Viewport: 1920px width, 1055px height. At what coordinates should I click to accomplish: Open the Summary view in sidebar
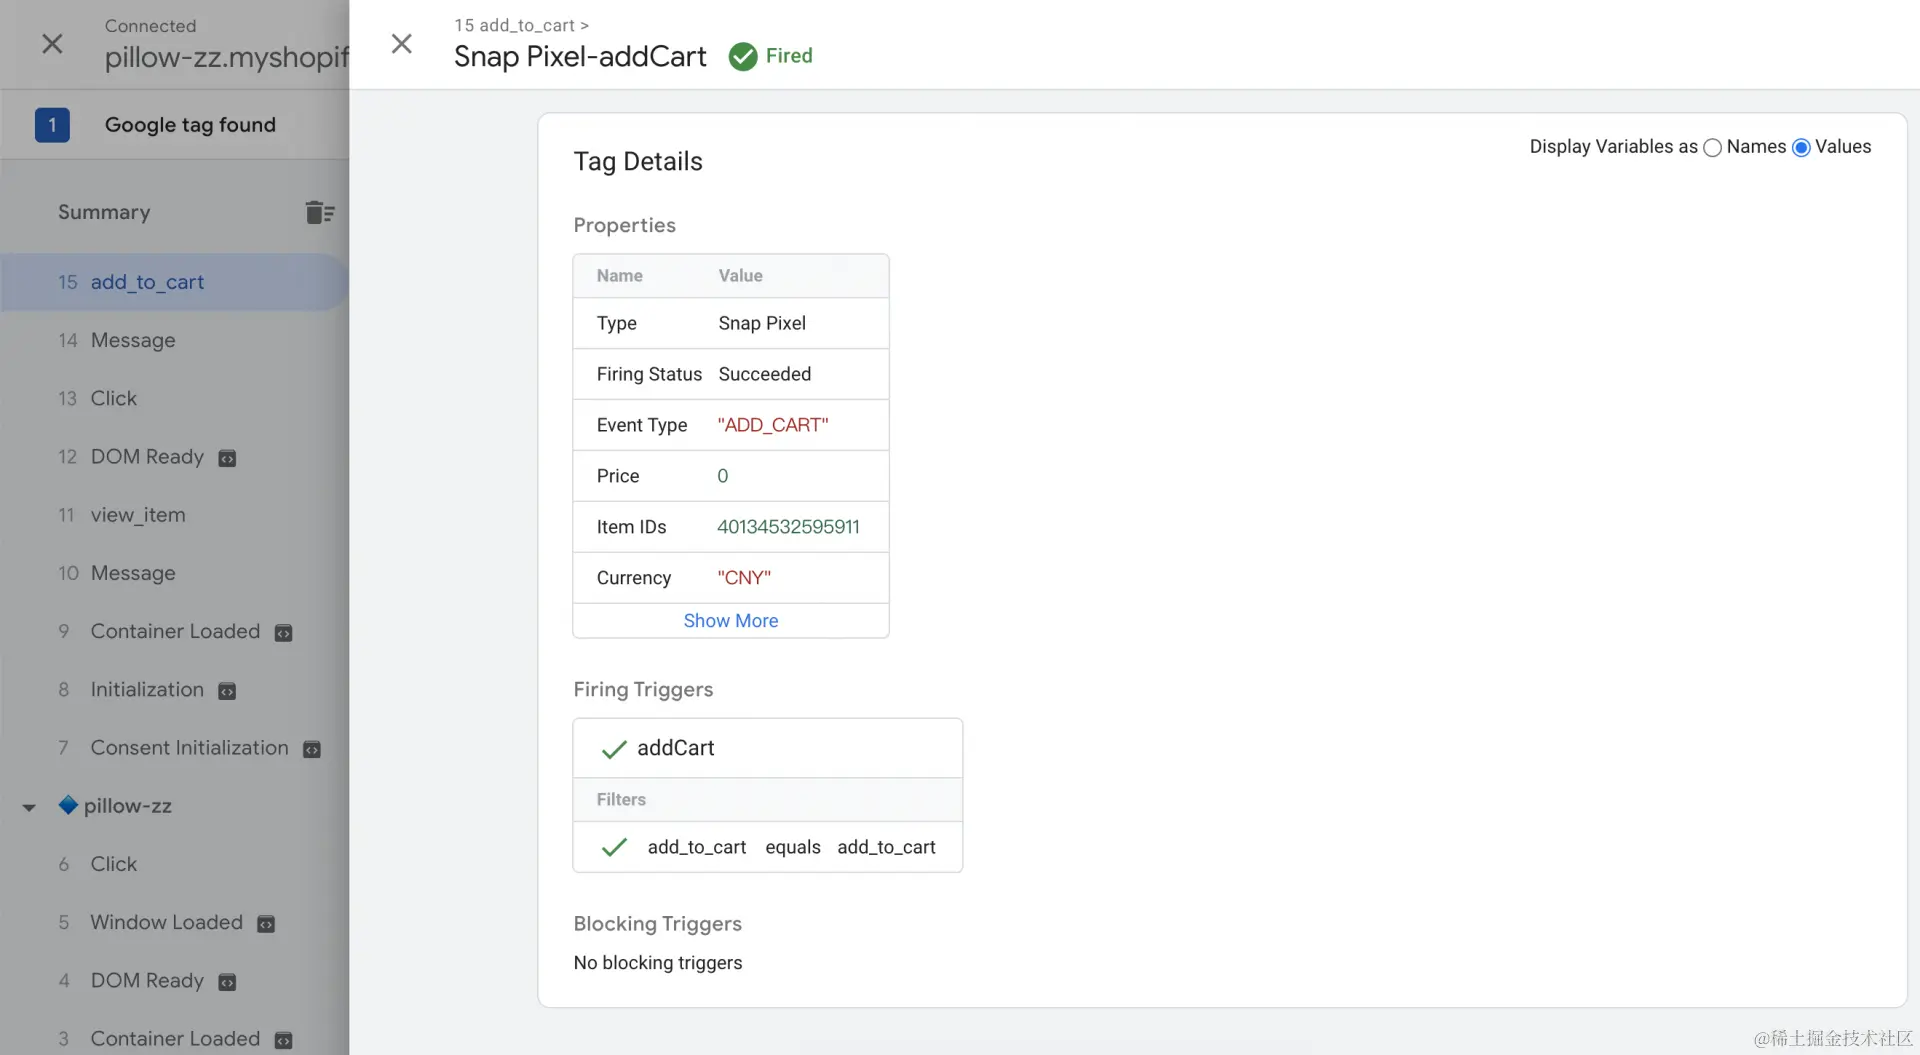coord(104,212)
